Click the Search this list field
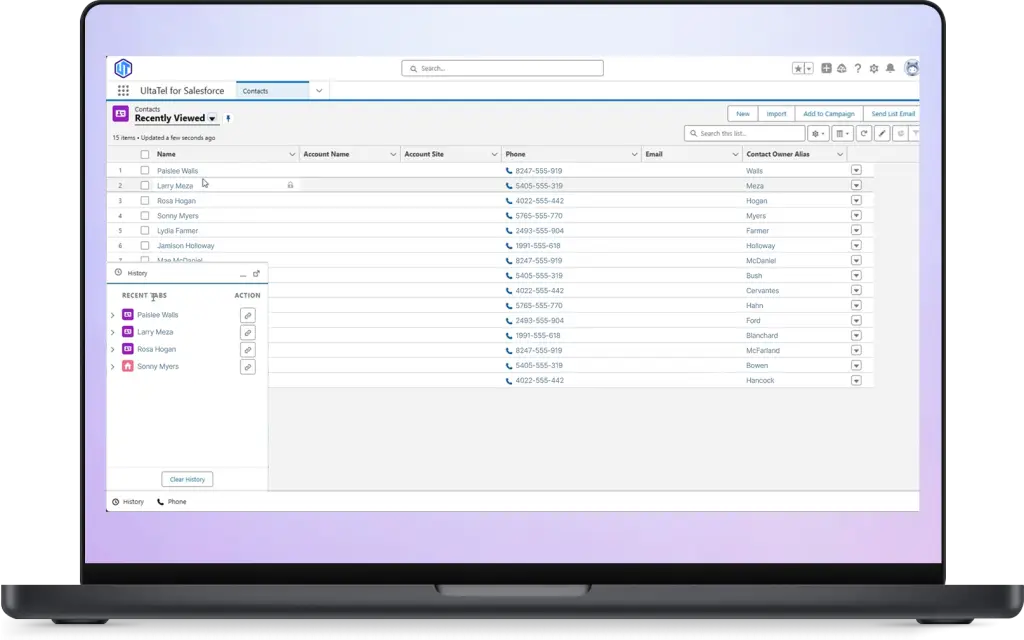This screenshot has height=640, width=1024. pos(745,133)
